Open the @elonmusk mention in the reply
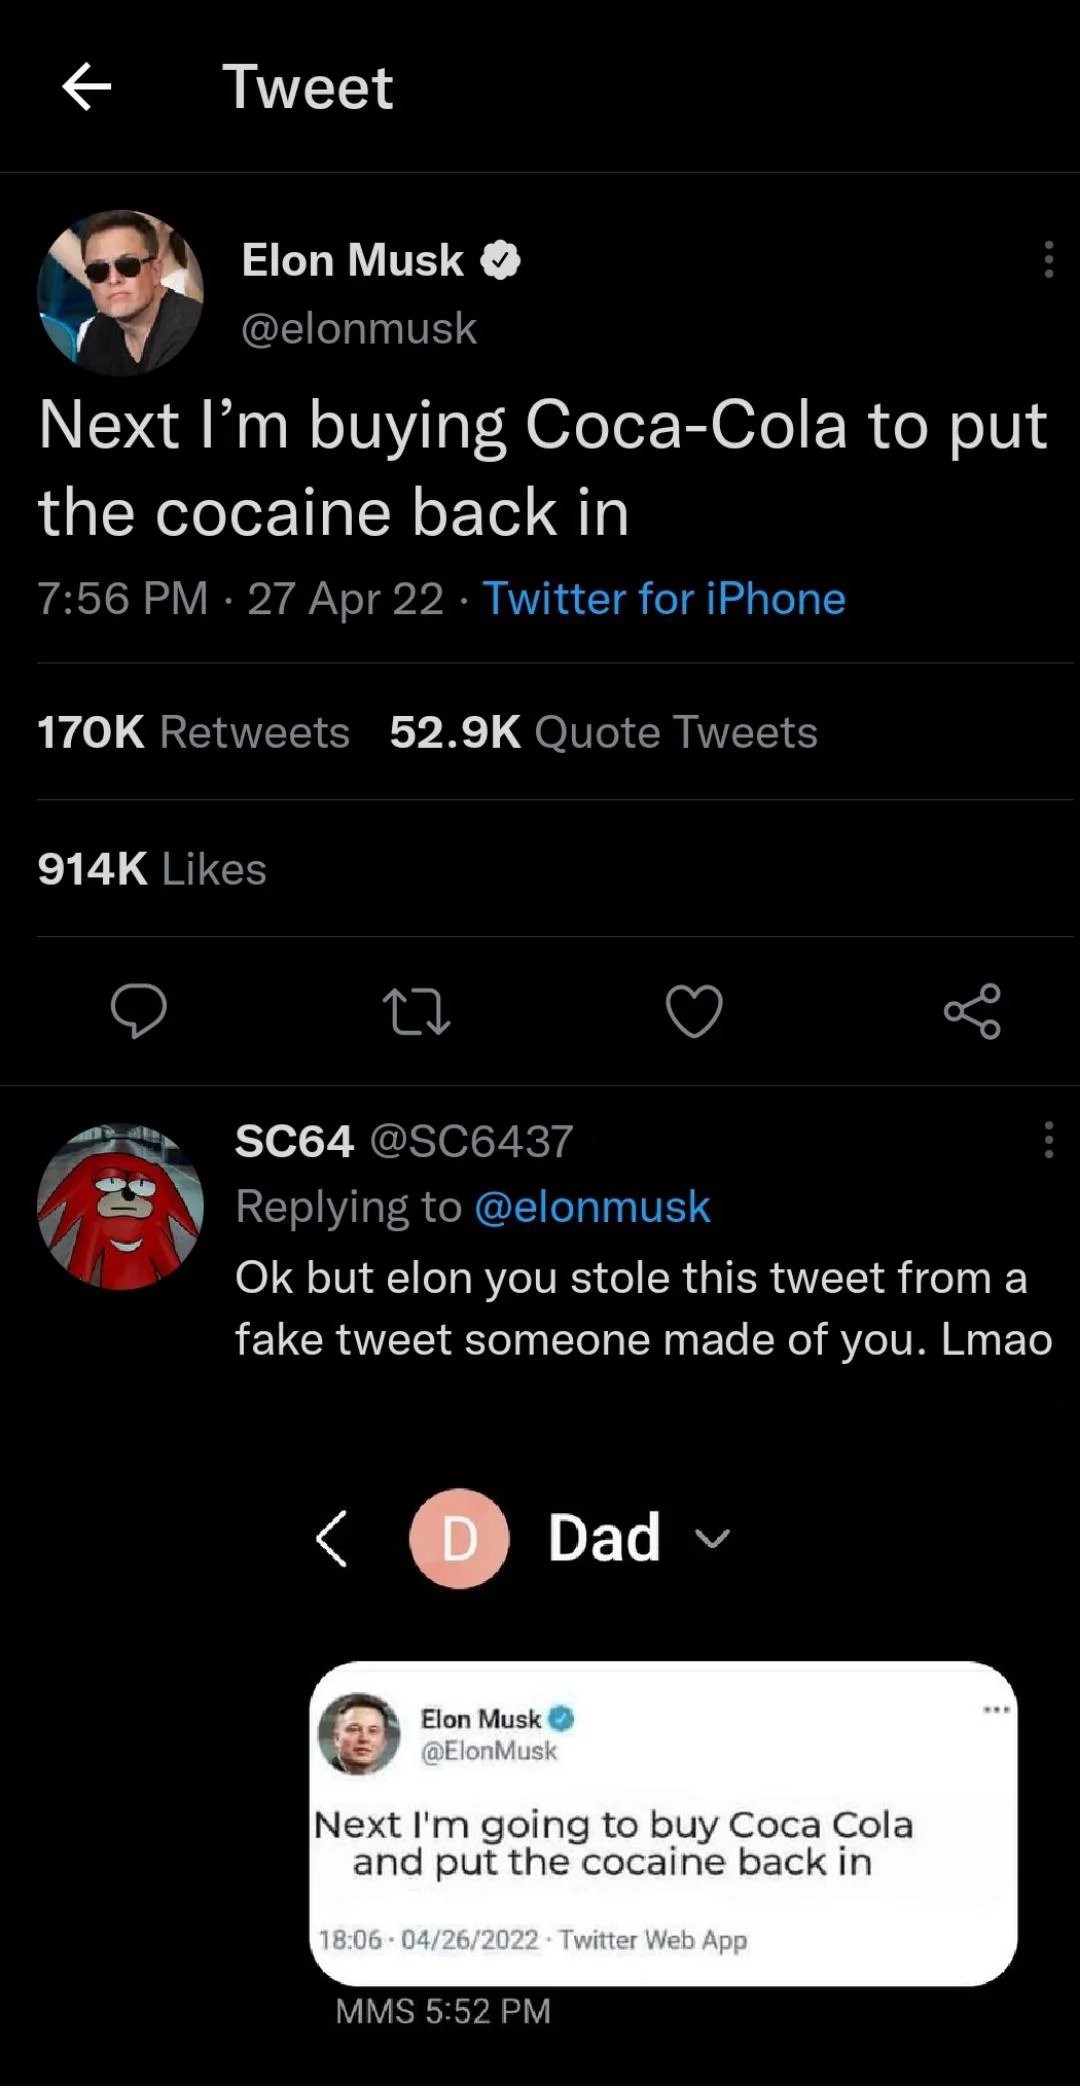 point(592,1206)
